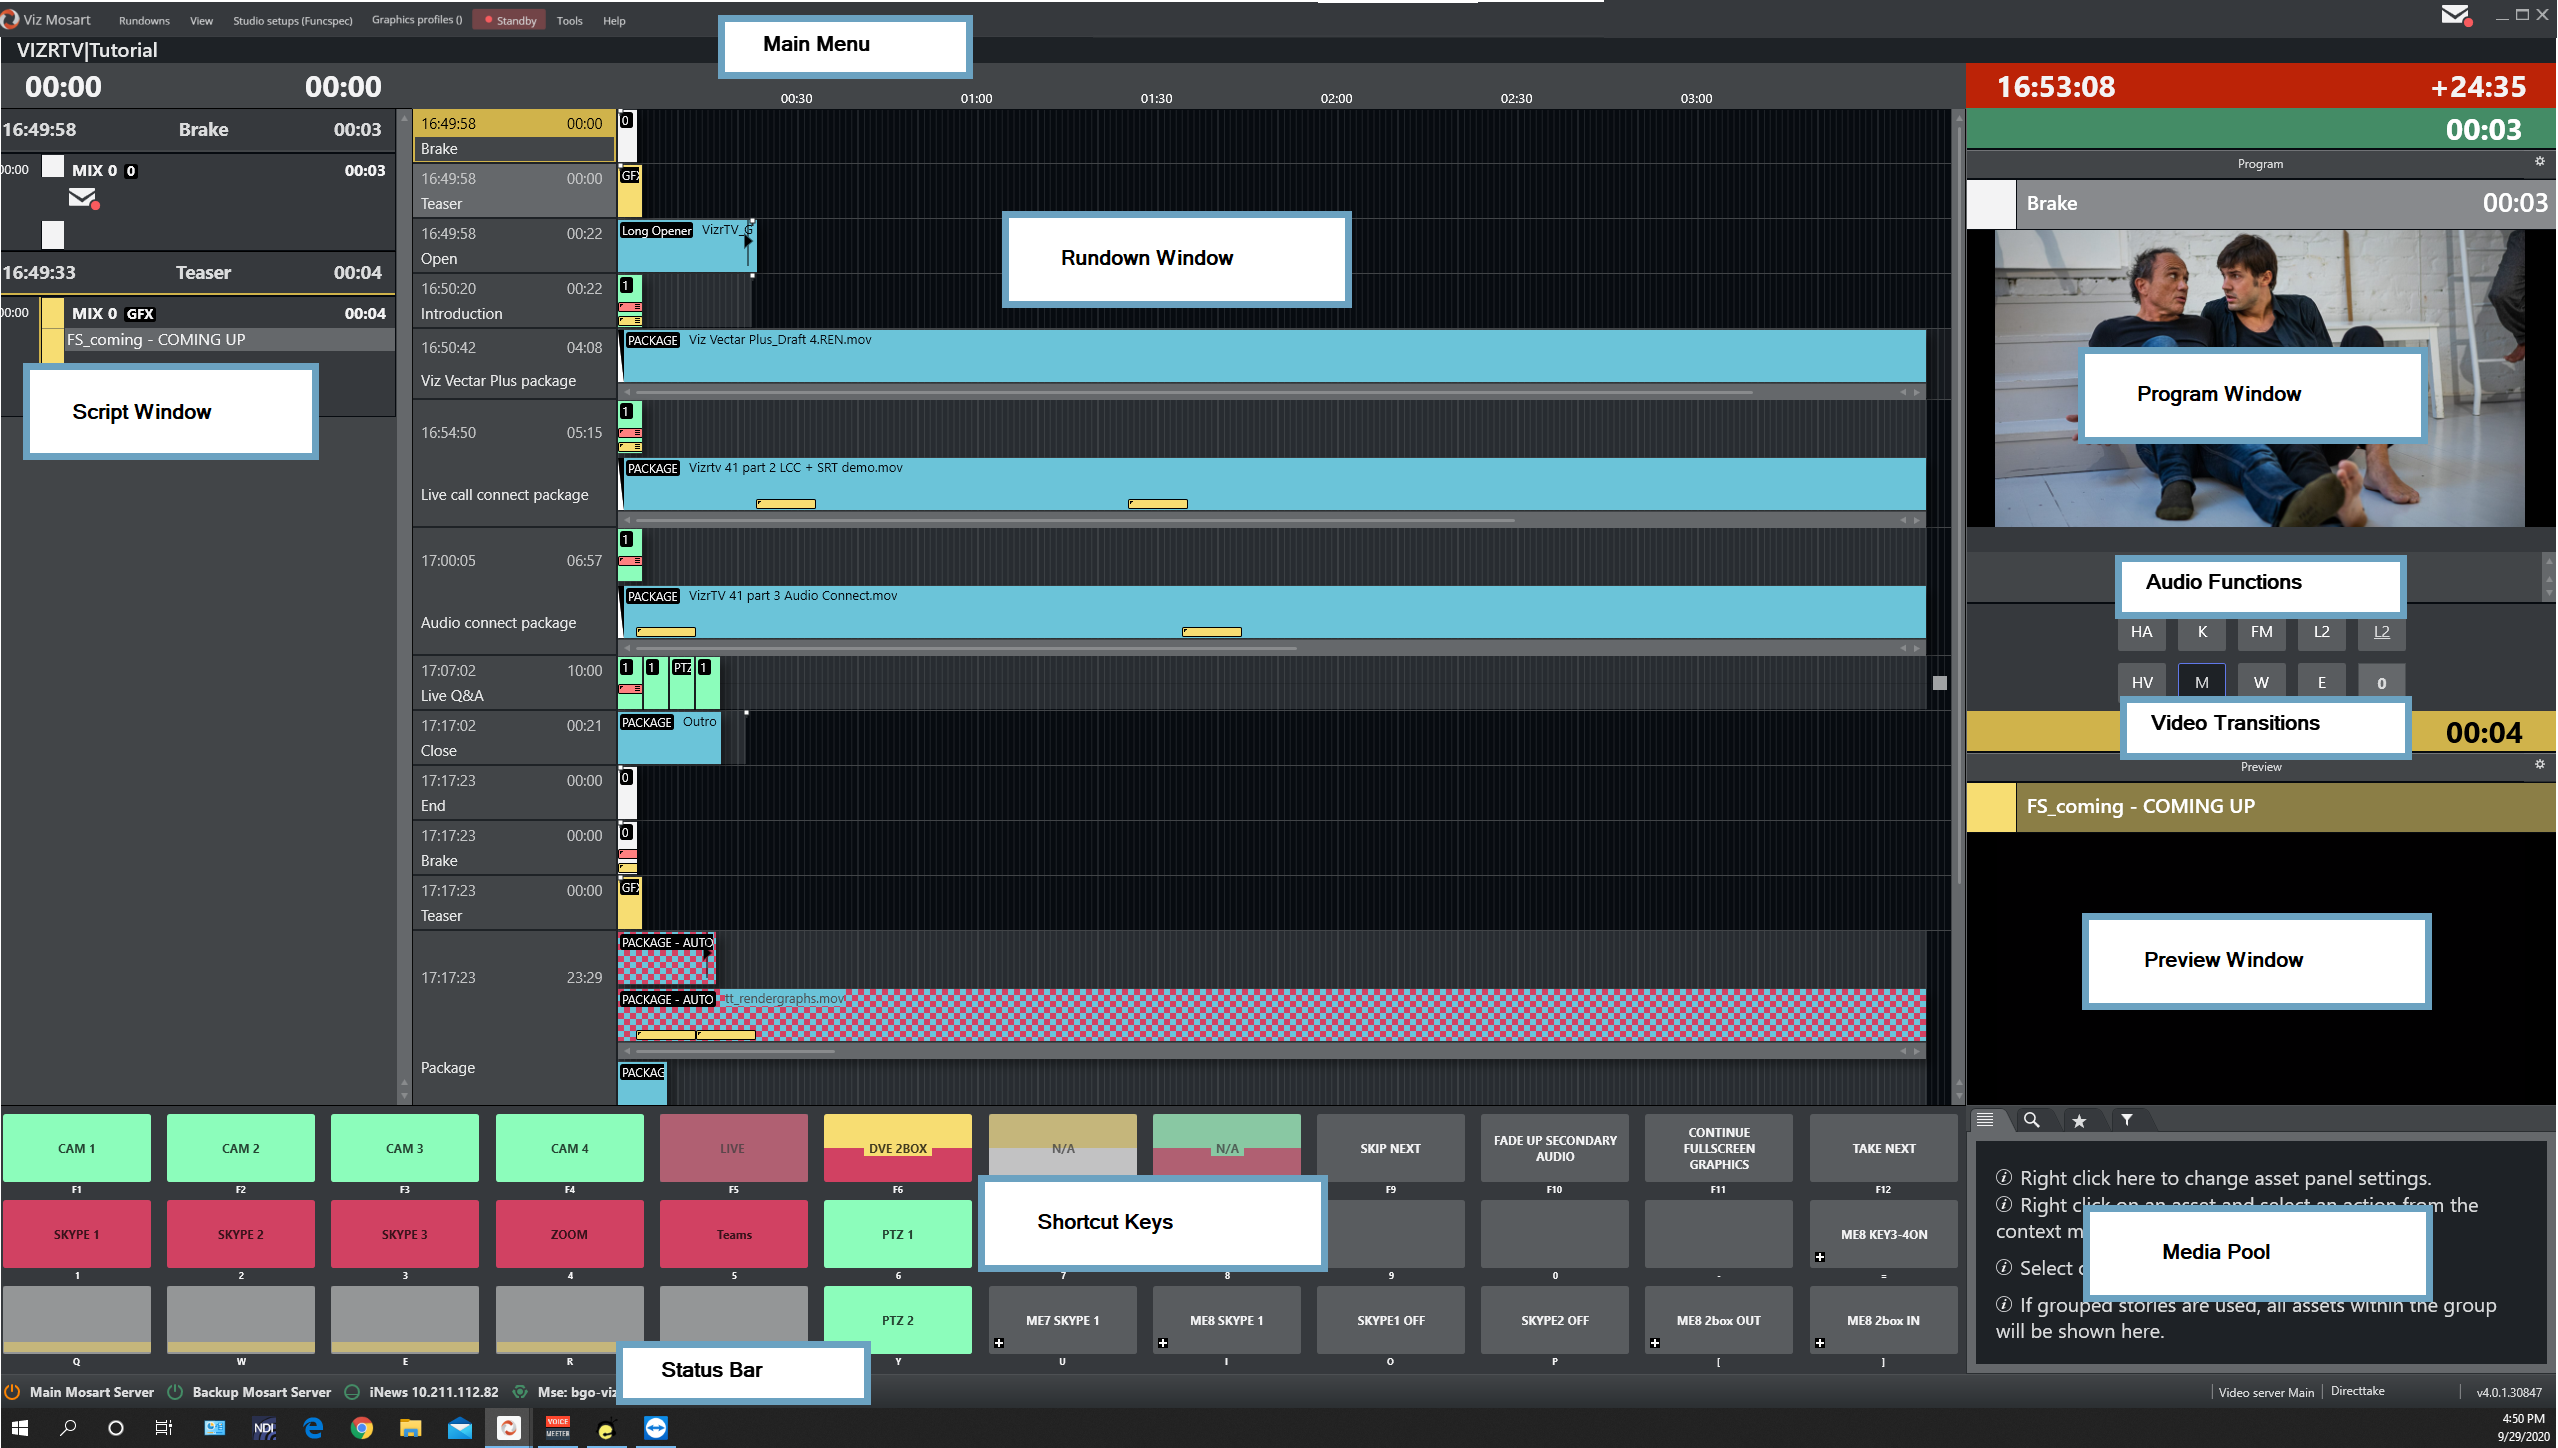Open media pool favorites star tab
The height and width of the screenshot is (1448, 2558).
(x=2079, y=1120)
